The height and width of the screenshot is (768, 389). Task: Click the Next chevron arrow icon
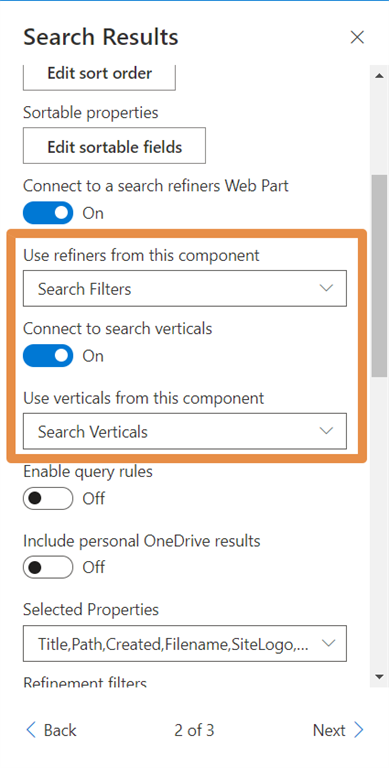click(x=359, y=730)
